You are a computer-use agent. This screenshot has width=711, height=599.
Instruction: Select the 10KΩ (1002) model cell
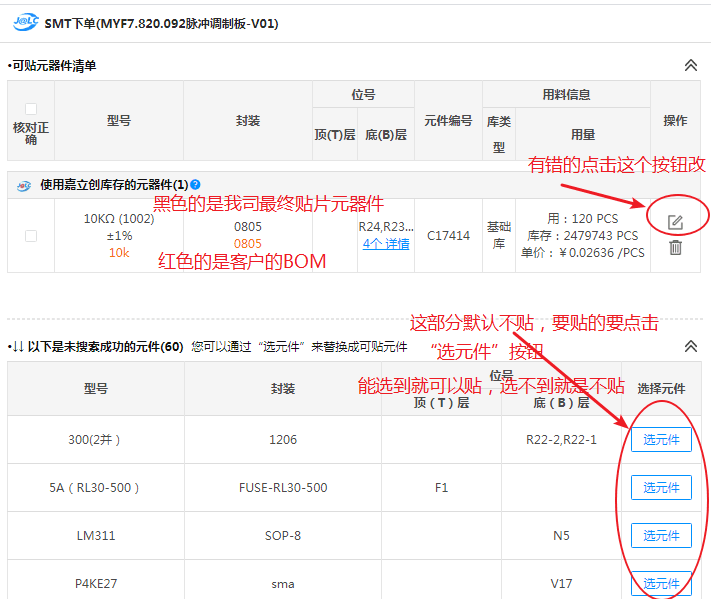118,218
